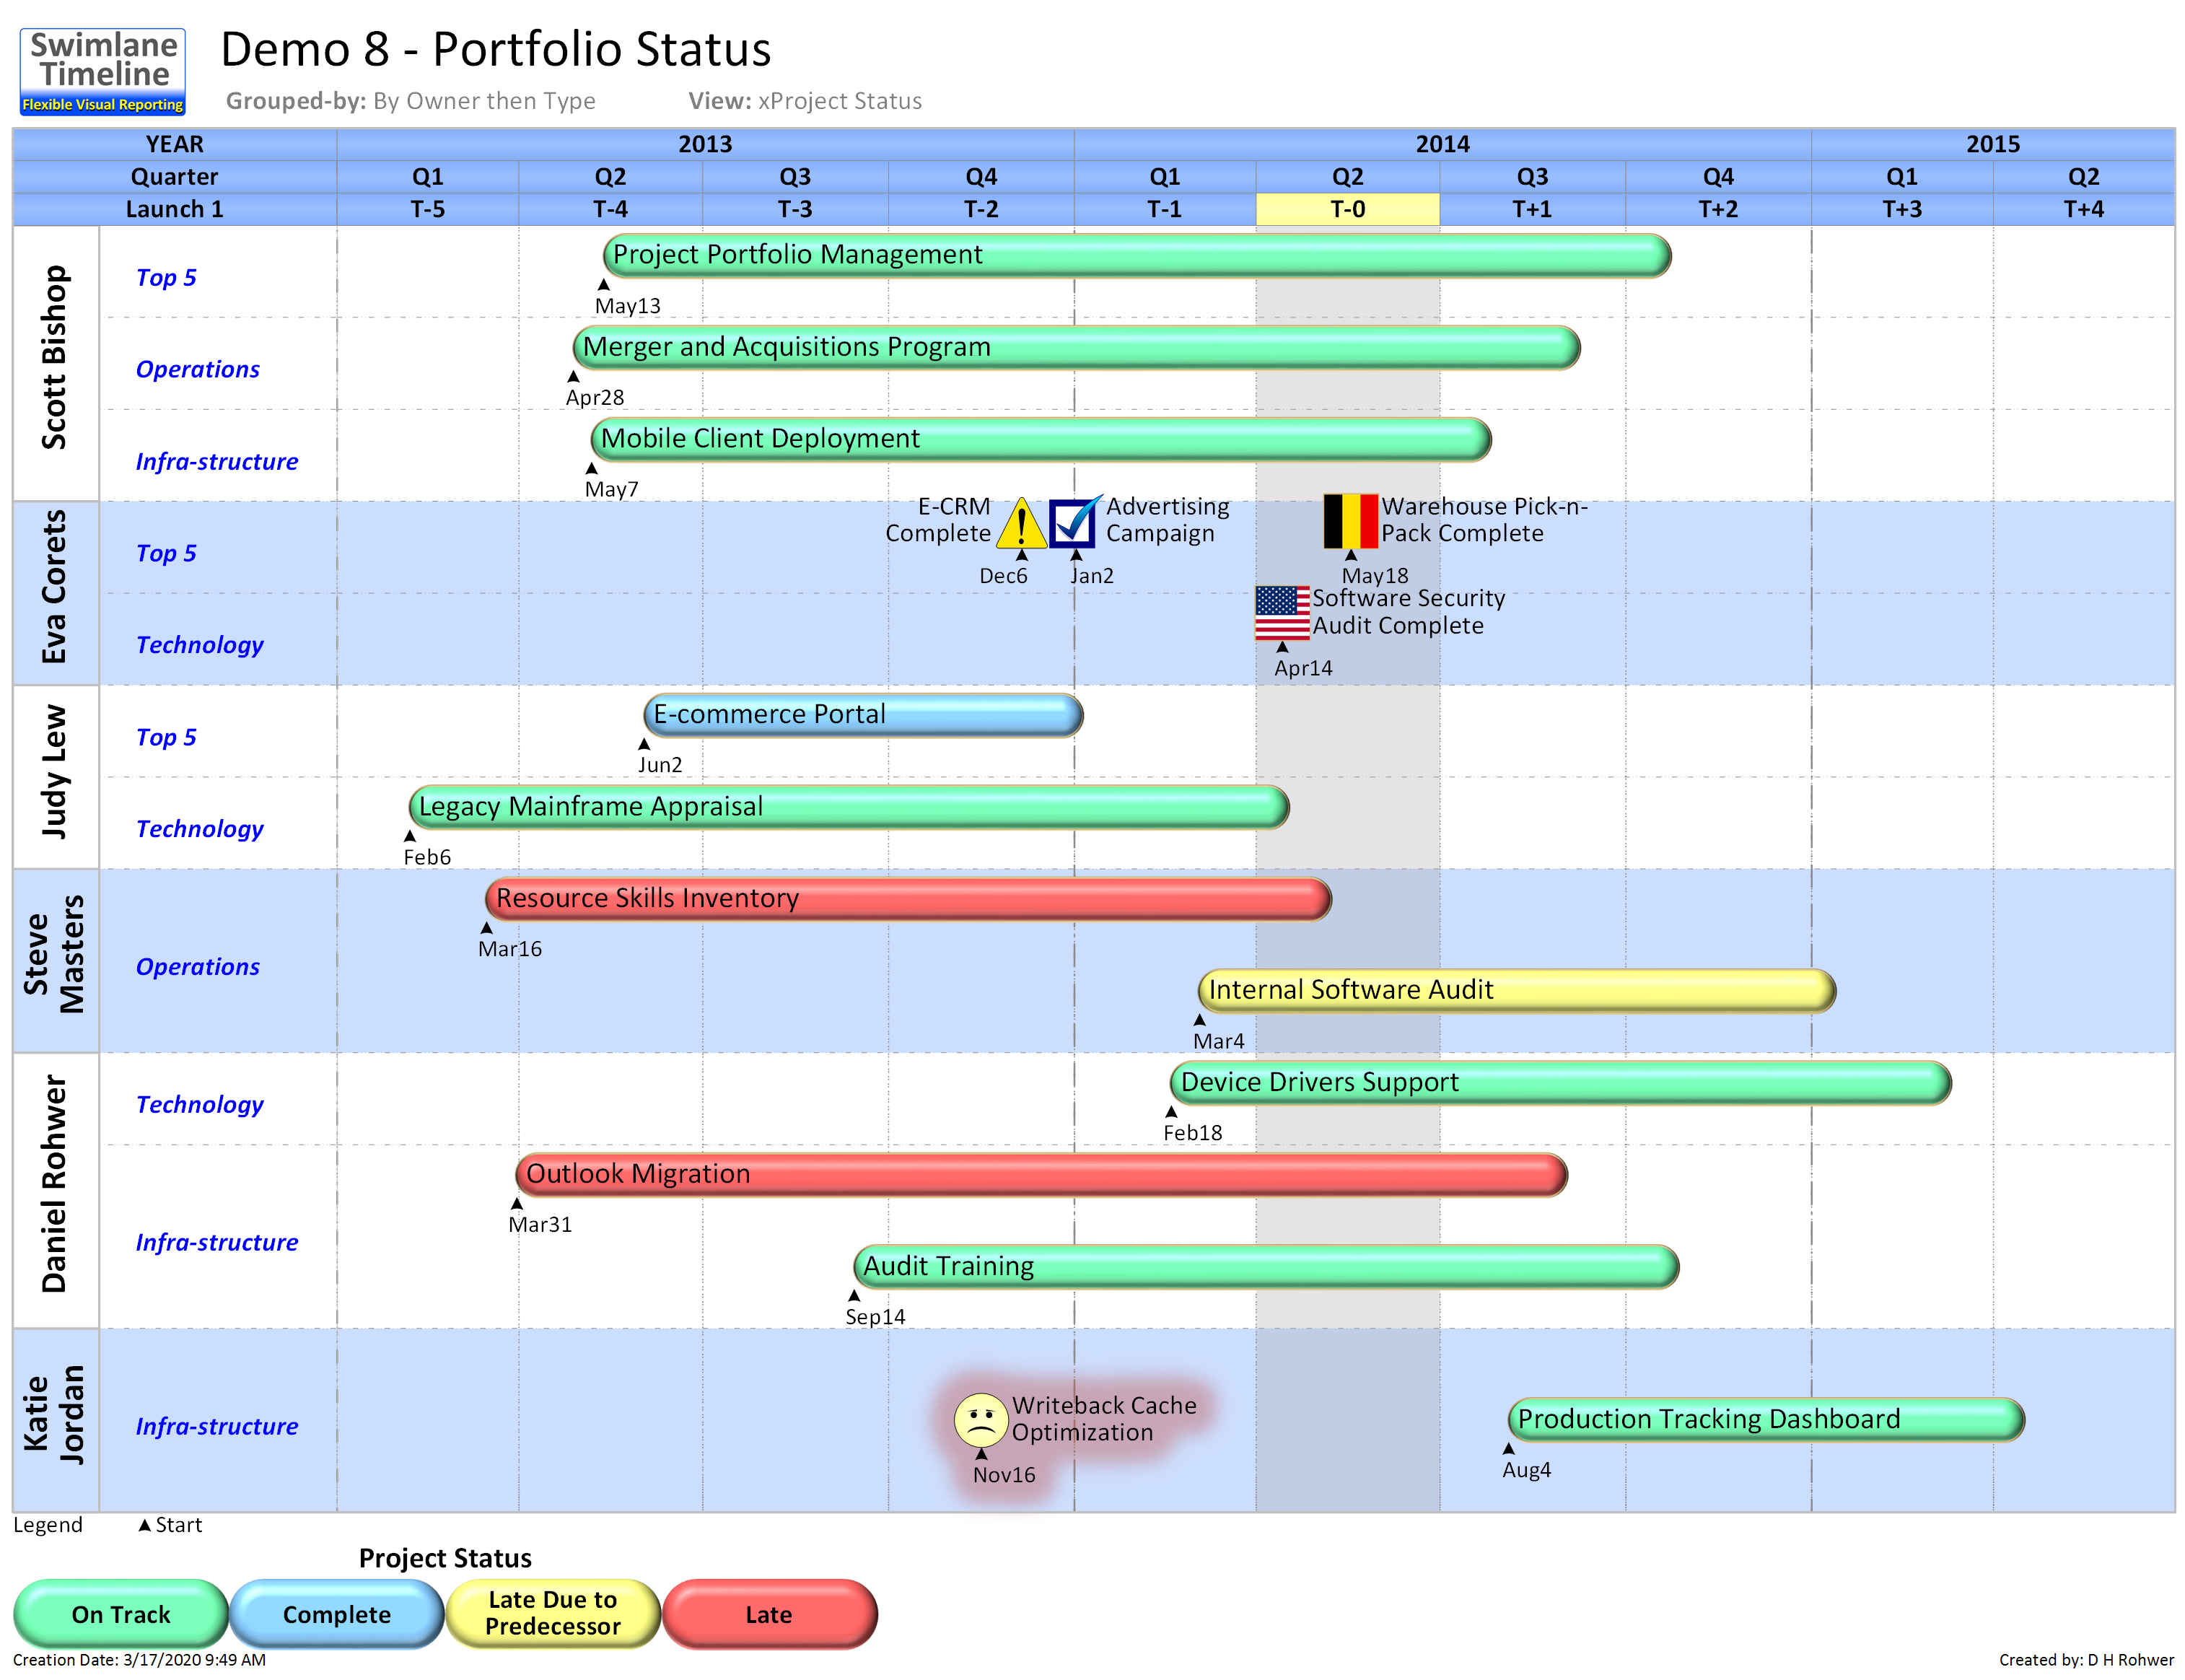This screenshot has width=2185, height=1680.
Task: Click the Created by: D H Rohwer text
Action: coord(2086,1660)
